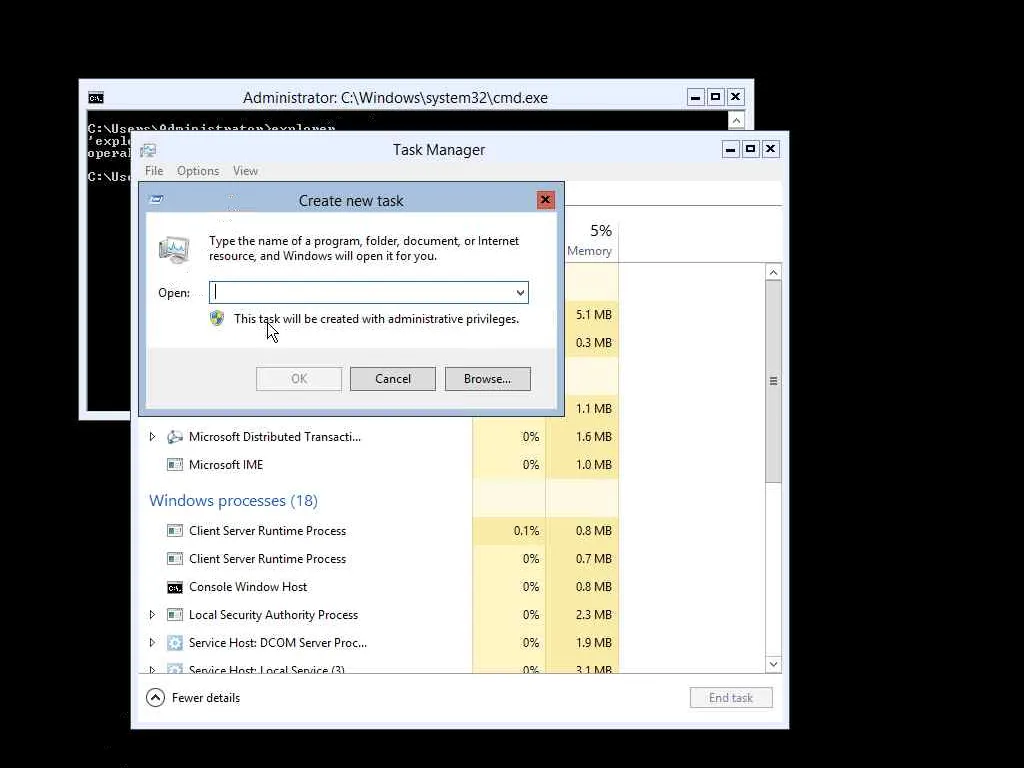Click the Service Host DCOM gear icon
Viewport: 1024px width, 768px height.
174,643
